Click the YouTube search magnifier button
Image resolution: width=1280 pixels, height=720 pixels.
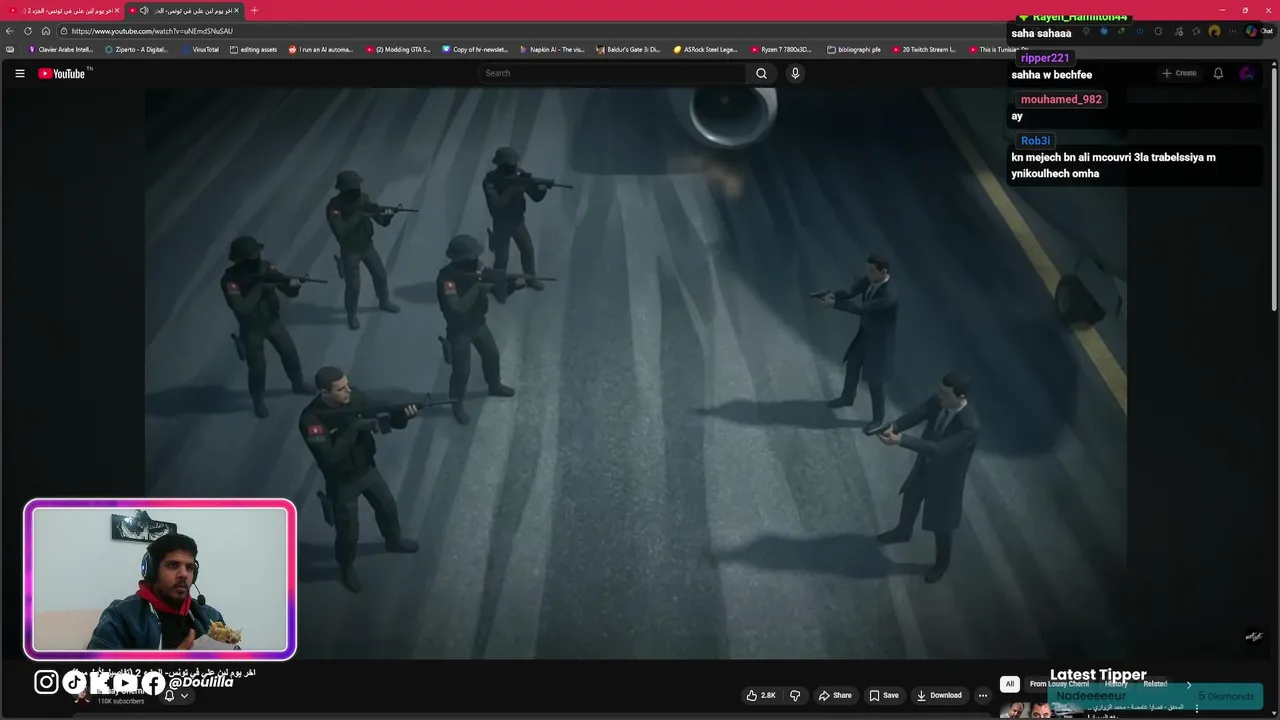[x=761, y=73]
